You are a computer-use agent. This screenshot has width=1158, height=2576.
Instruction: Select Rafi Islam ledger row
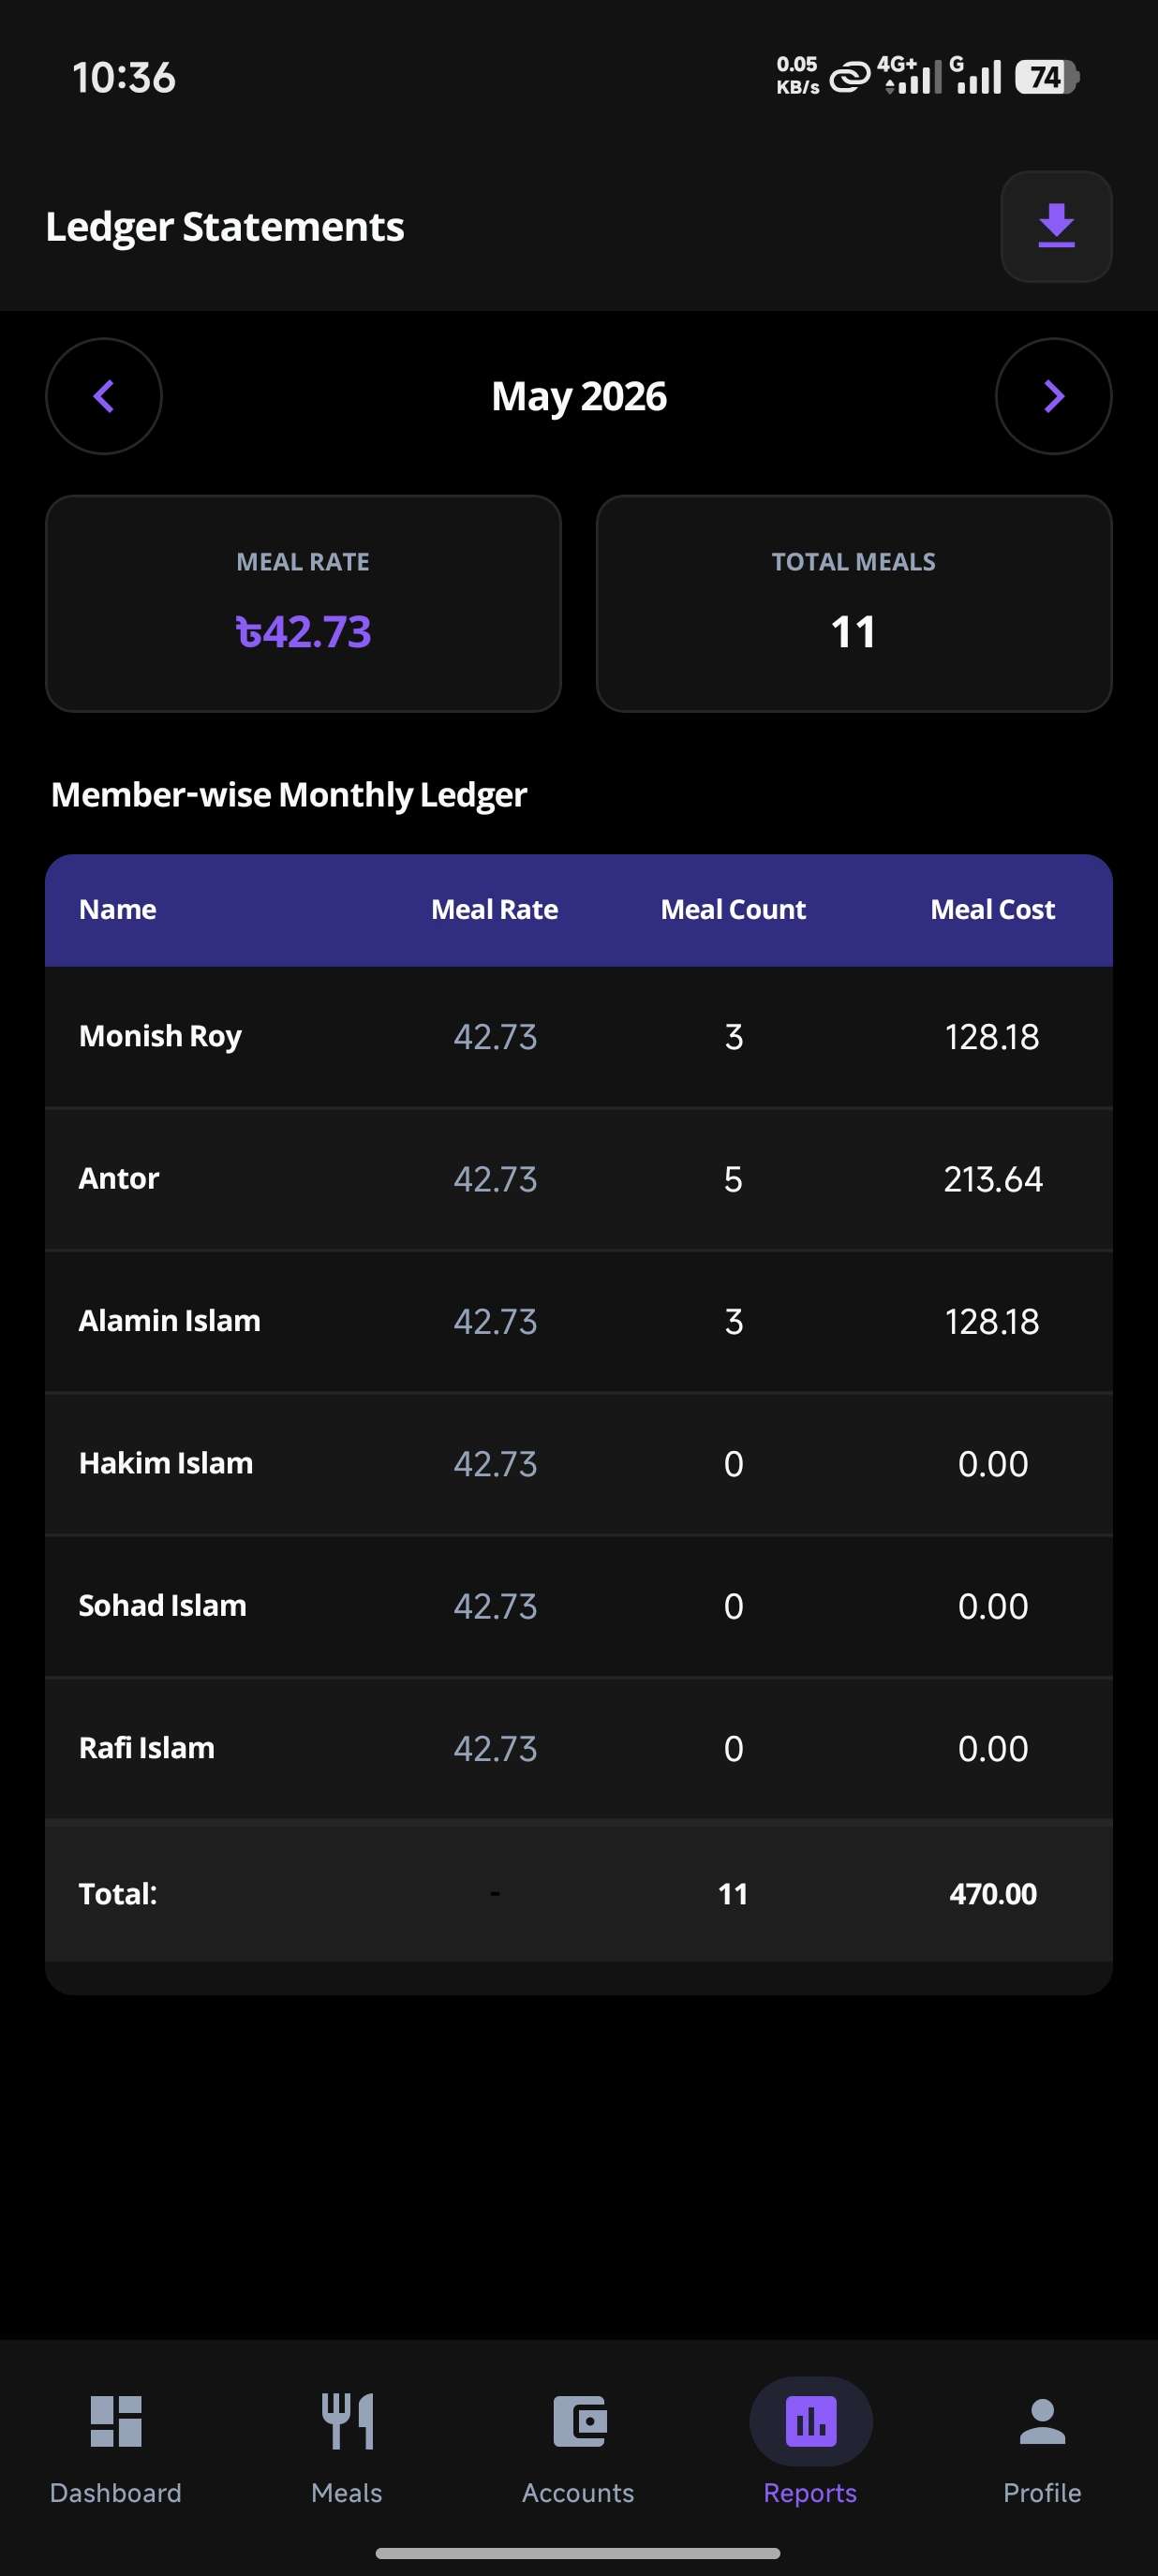click(579, 1748)
